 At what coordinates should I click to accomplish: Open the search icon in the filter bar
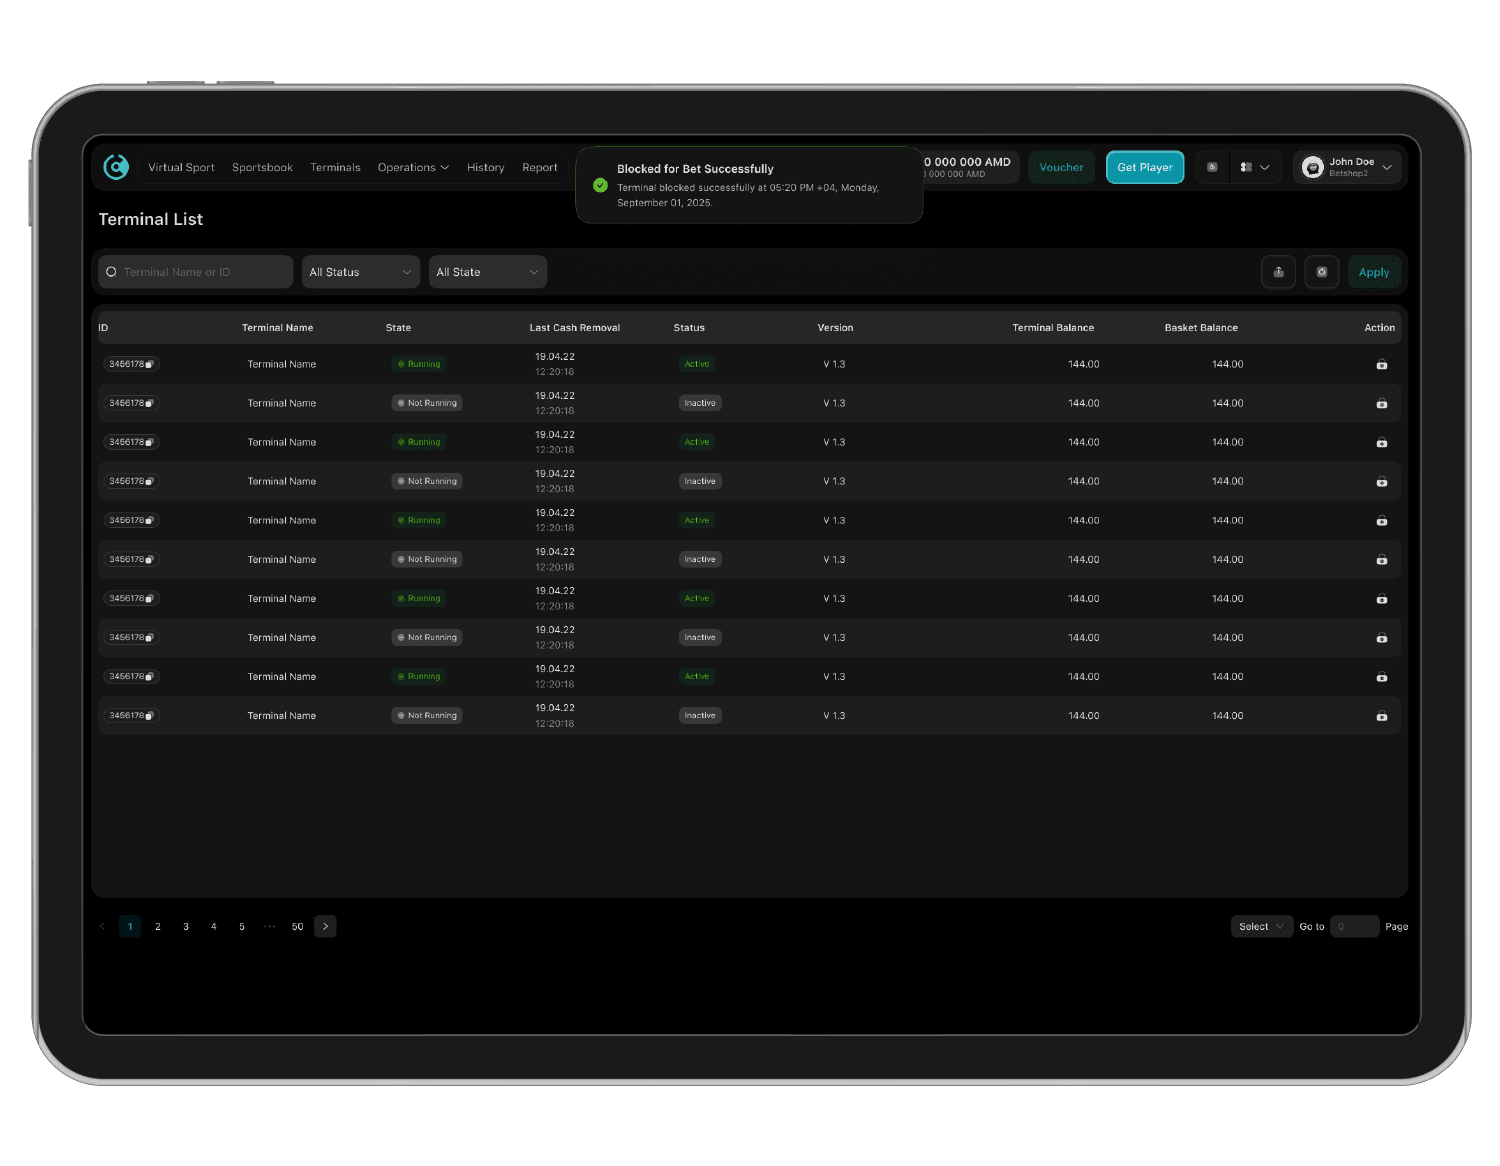click(111, 271)
